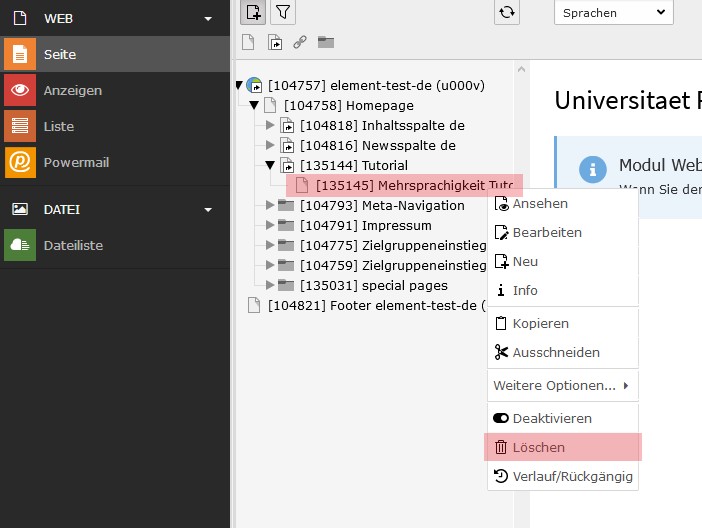The width and height of the screenshot is (702, 528).
Task: Open the Powermail module icon
Action: click(20, 162)
